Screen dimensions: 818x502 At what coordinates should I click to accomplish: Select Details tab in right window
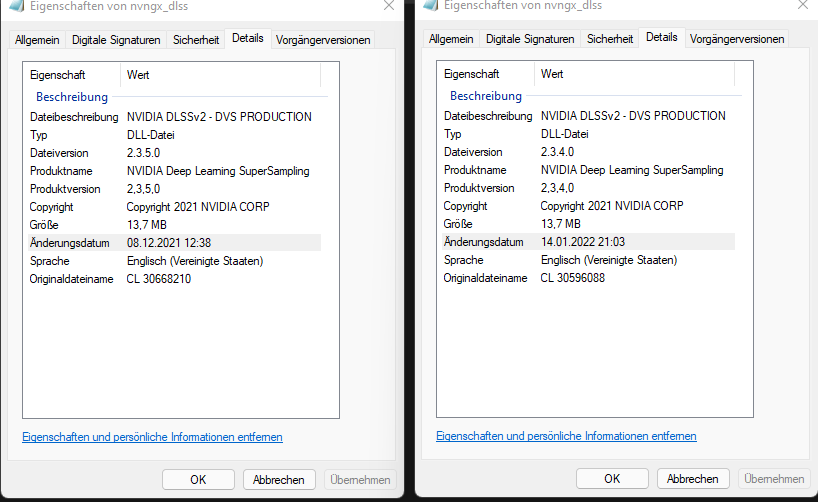[x=661, y=37]
